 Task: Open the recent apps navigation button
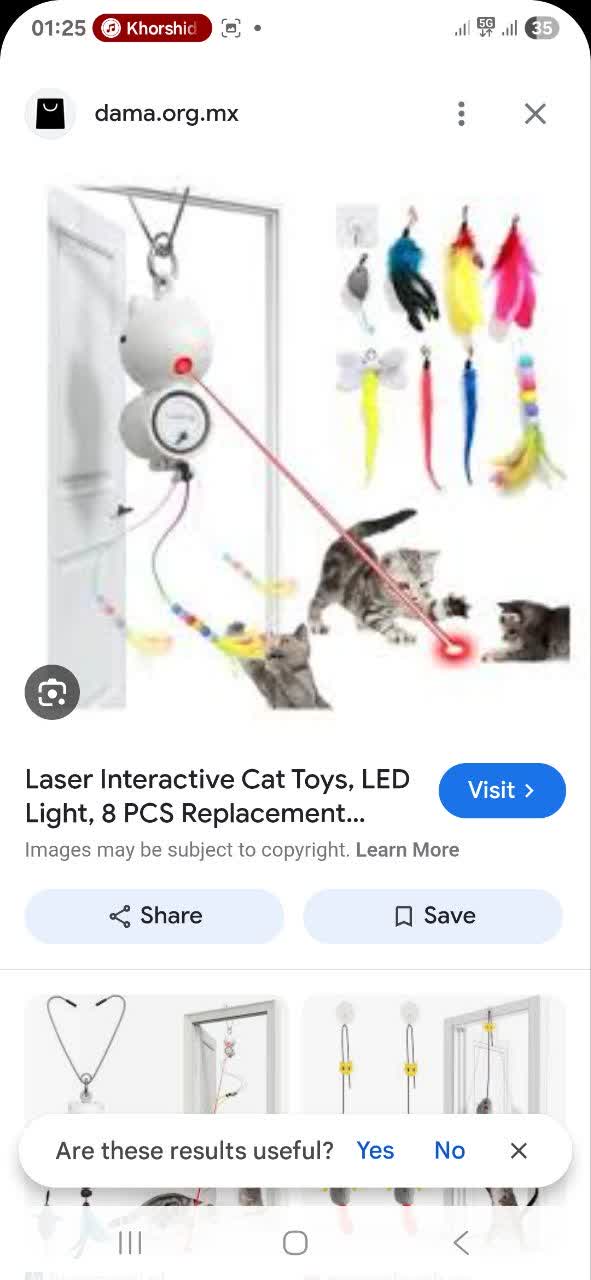point(130,1243)
